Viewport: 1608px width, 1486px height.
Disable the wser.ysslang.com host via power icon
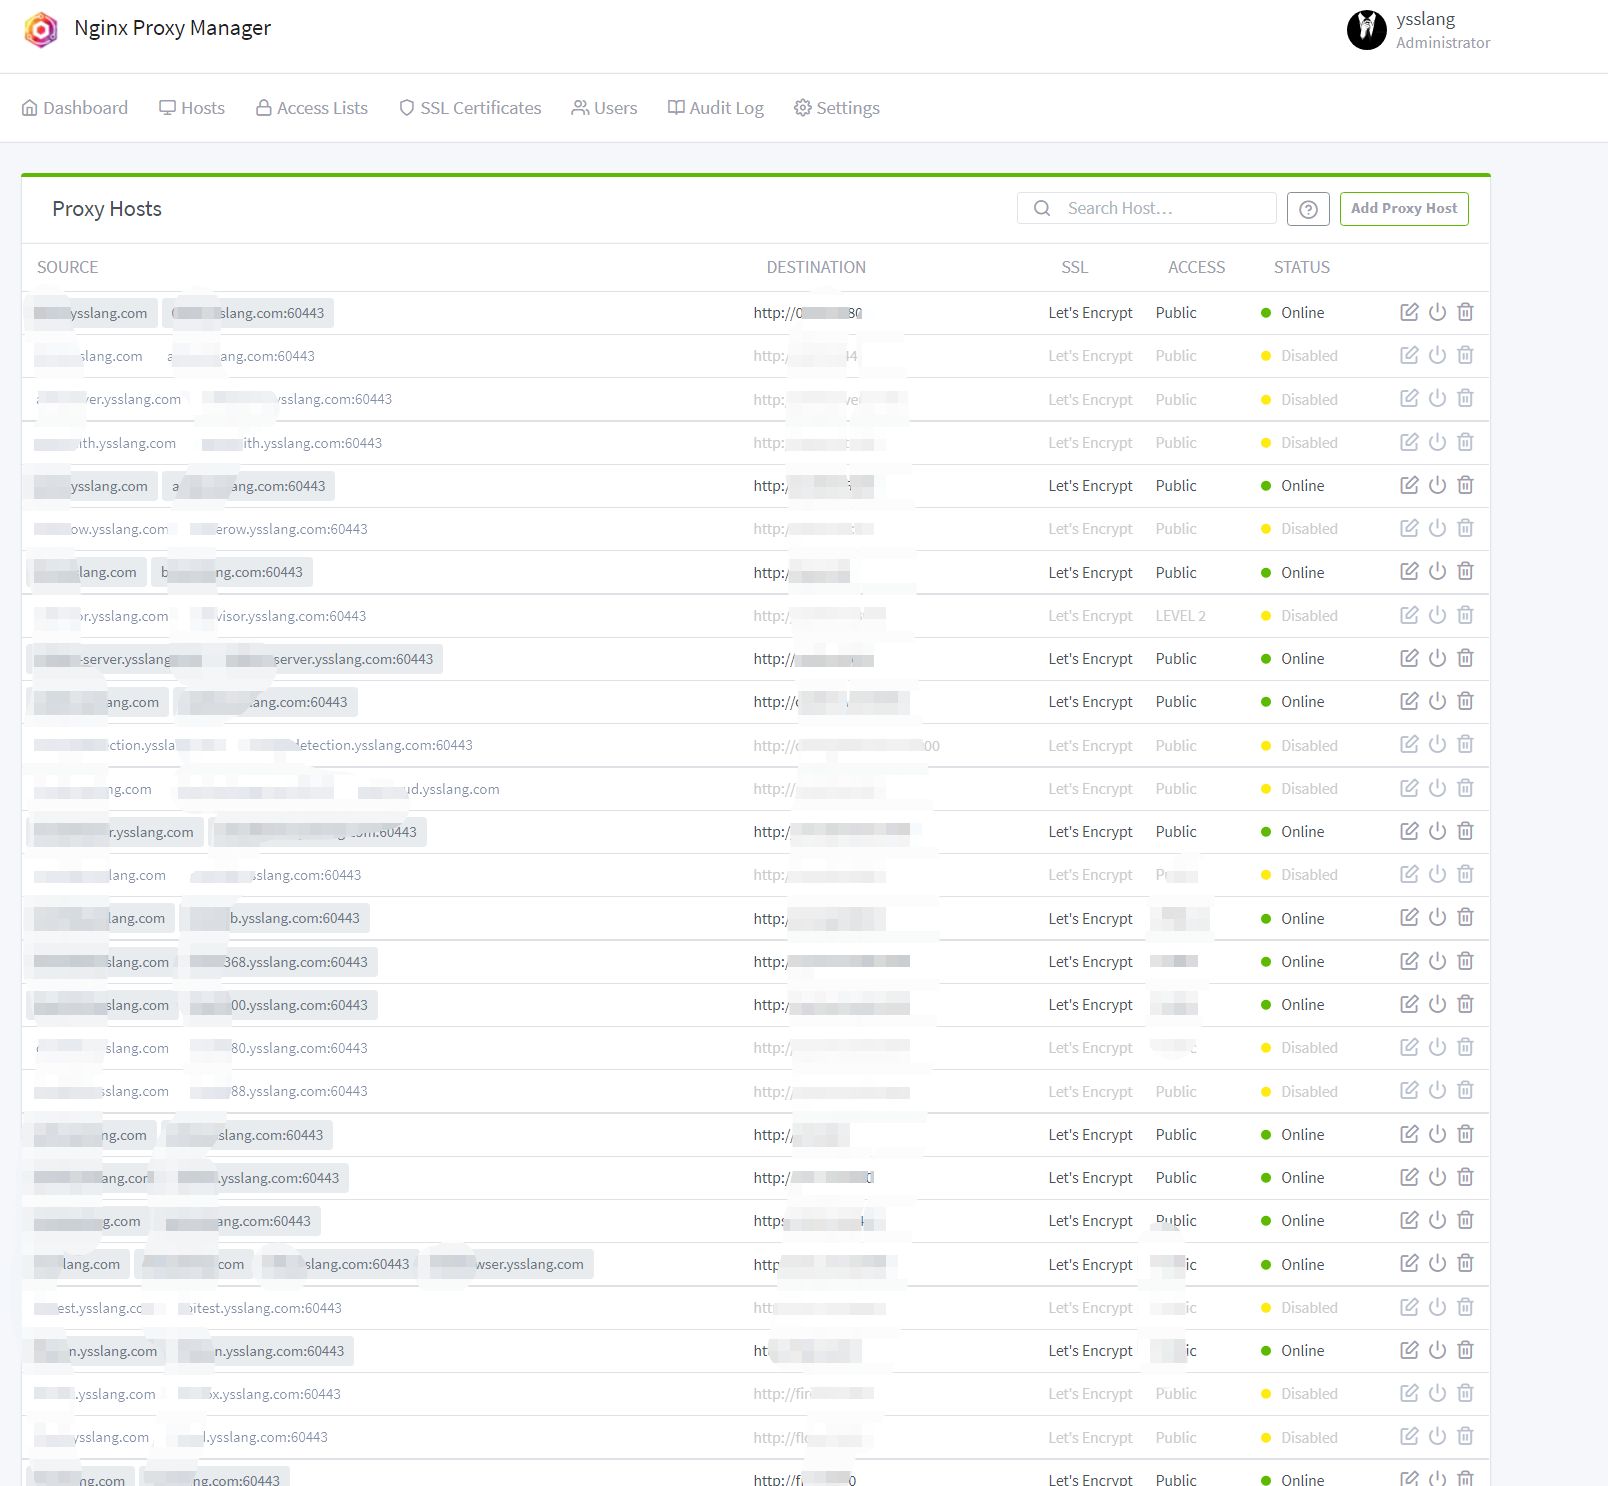tap(1437, 1263)
